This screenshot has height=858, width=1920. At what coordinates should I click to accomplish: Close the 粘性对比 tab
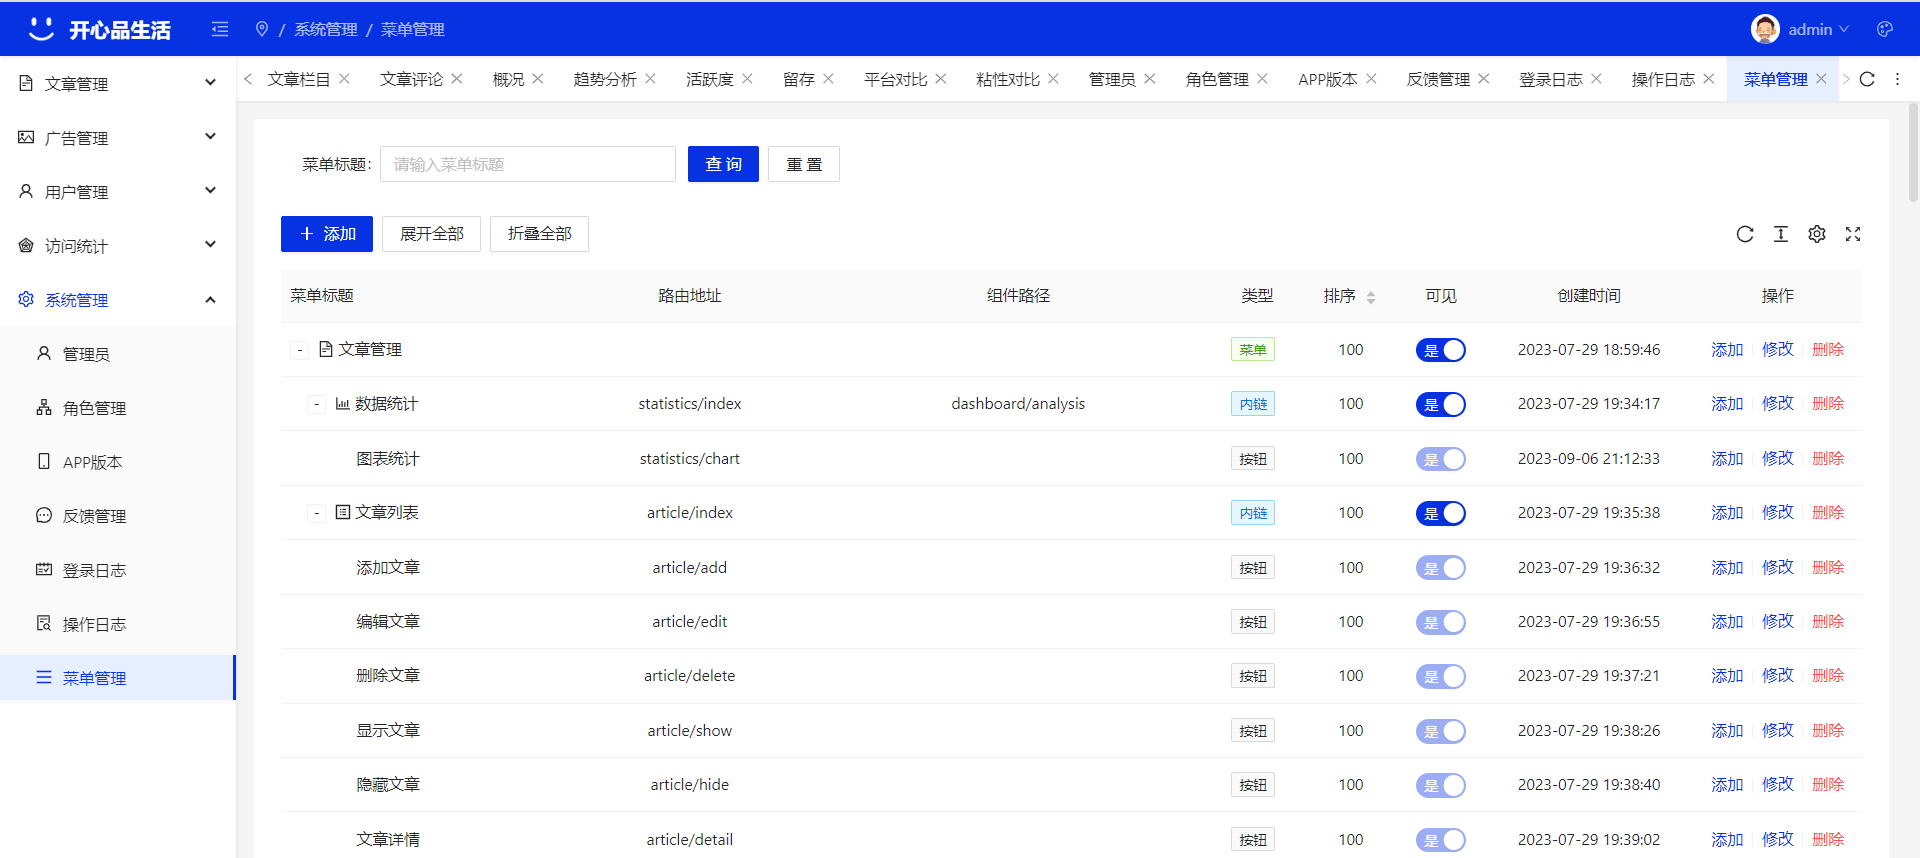(x=1053, y=79)
